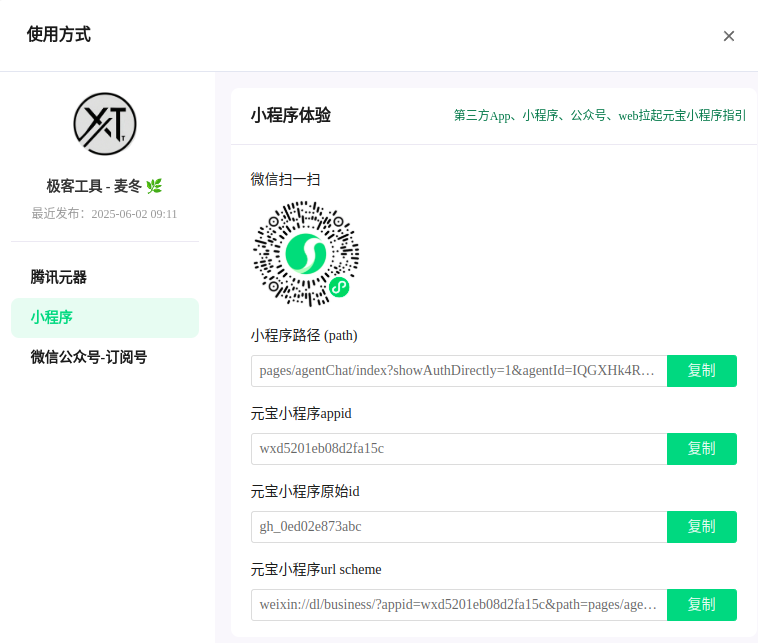Copy the 元宝小程序原始id value
This screenshot has width=758, height=643.
pos(701,527)
